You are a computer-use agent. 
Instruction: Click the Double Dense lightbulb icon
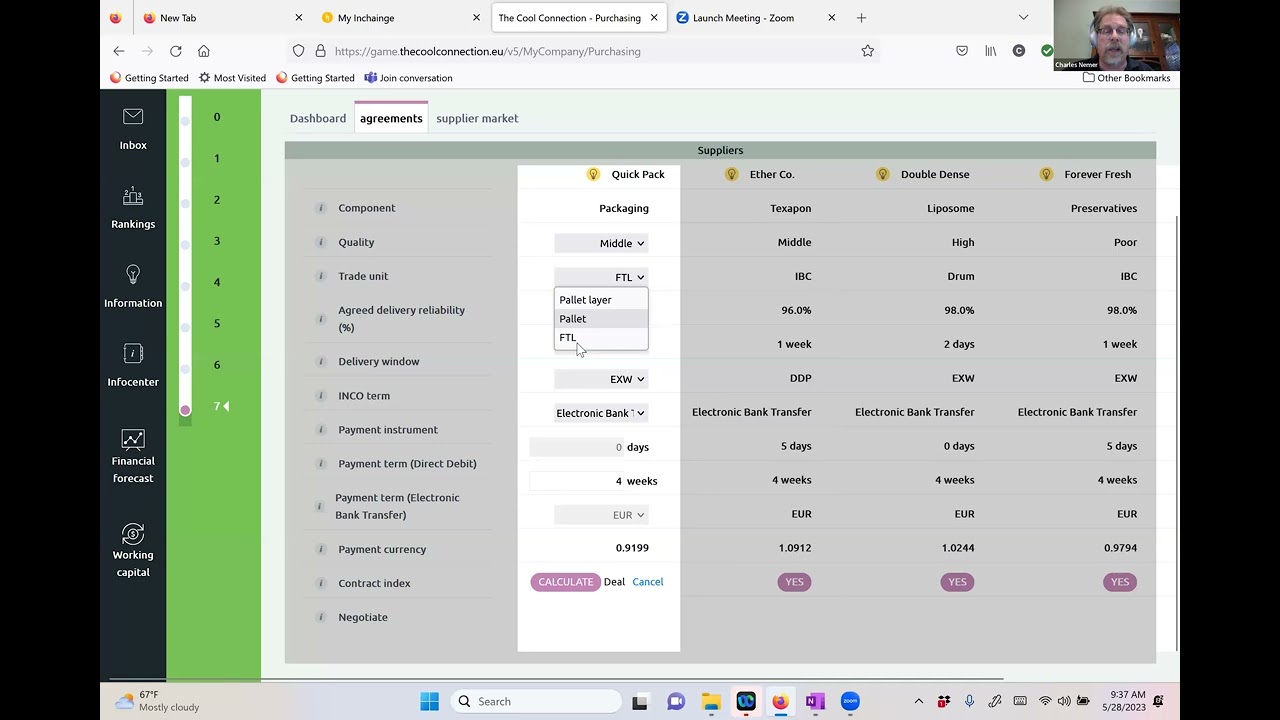click(882, 174)
